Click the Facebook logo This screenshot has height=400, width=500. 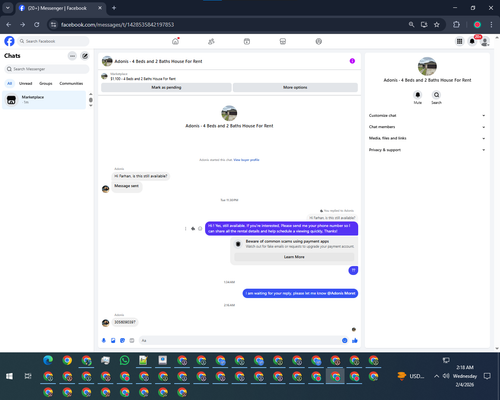coord(9,41)
